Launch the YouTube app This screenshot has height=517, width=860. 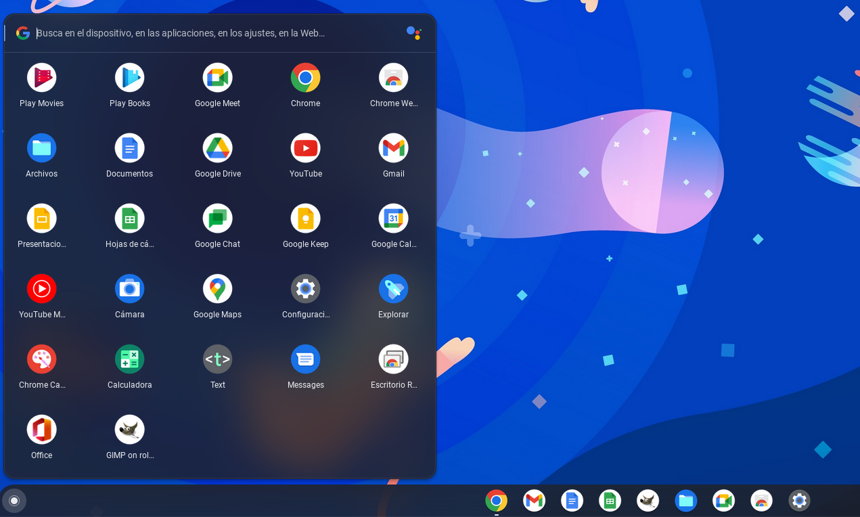pos(305,148)
